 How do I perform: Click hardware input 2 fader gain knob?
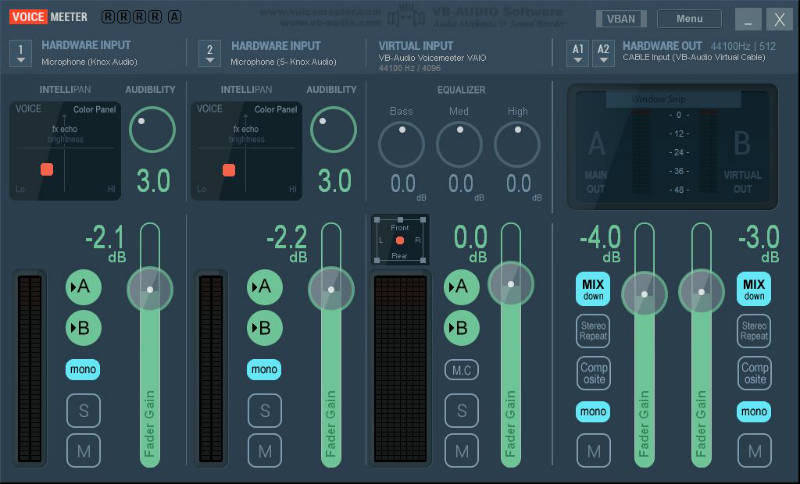point(331,289)
